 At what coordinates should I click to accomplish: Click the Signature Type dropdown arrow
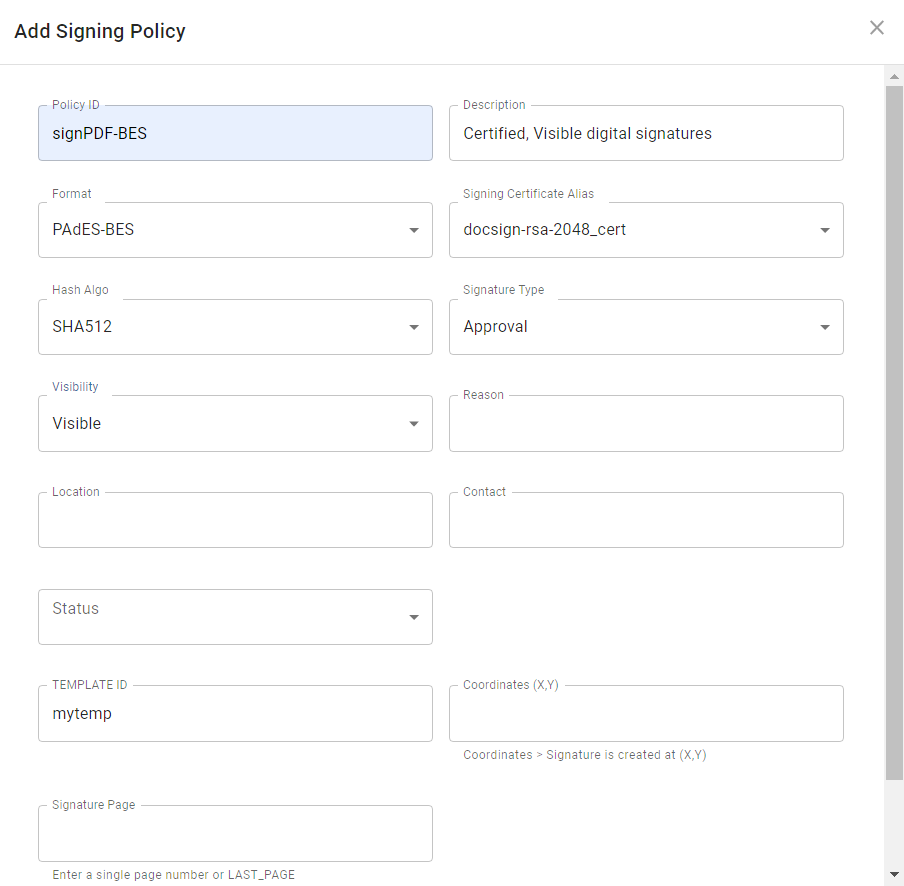click(825, 326)
